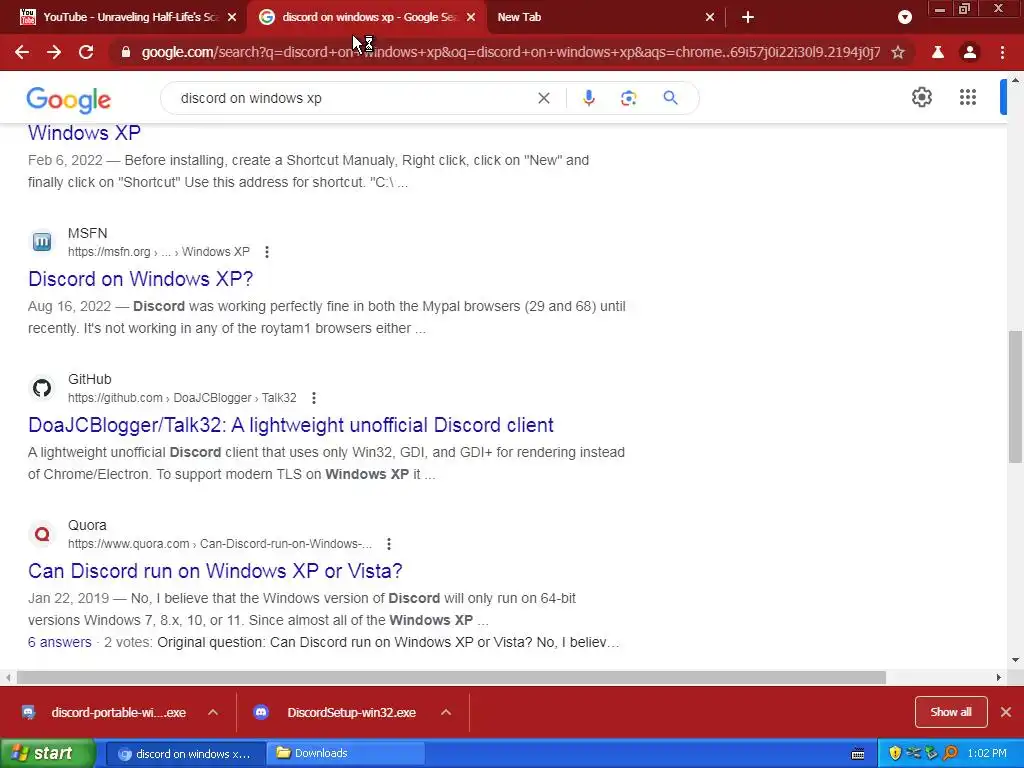The image size is (1024, 768).
Task: Open the new tab plus button
Action: [748, 17]
